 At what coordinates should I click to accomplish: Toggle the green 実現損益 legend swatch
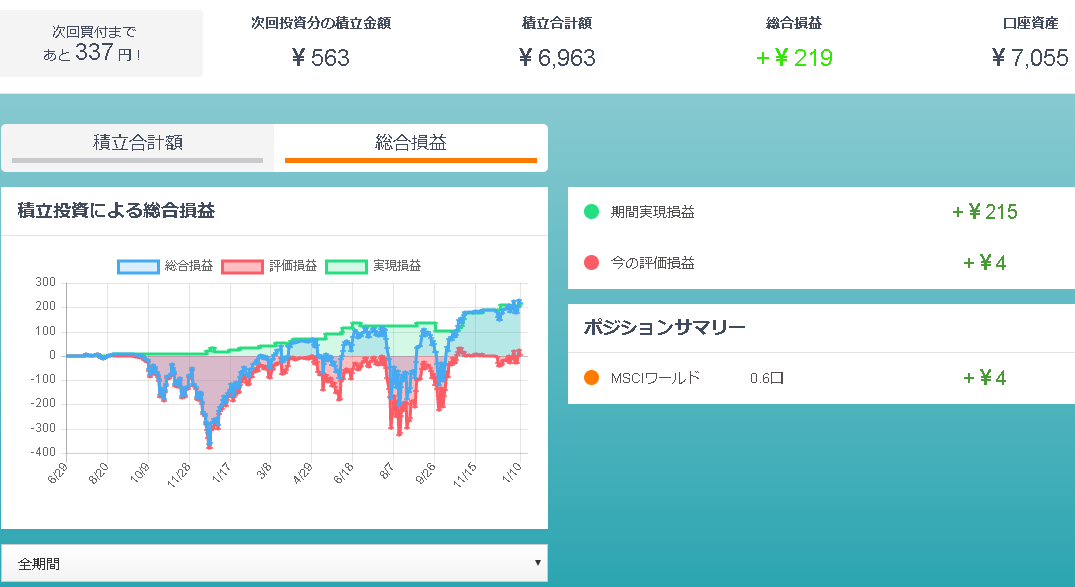tap(346, 266)
